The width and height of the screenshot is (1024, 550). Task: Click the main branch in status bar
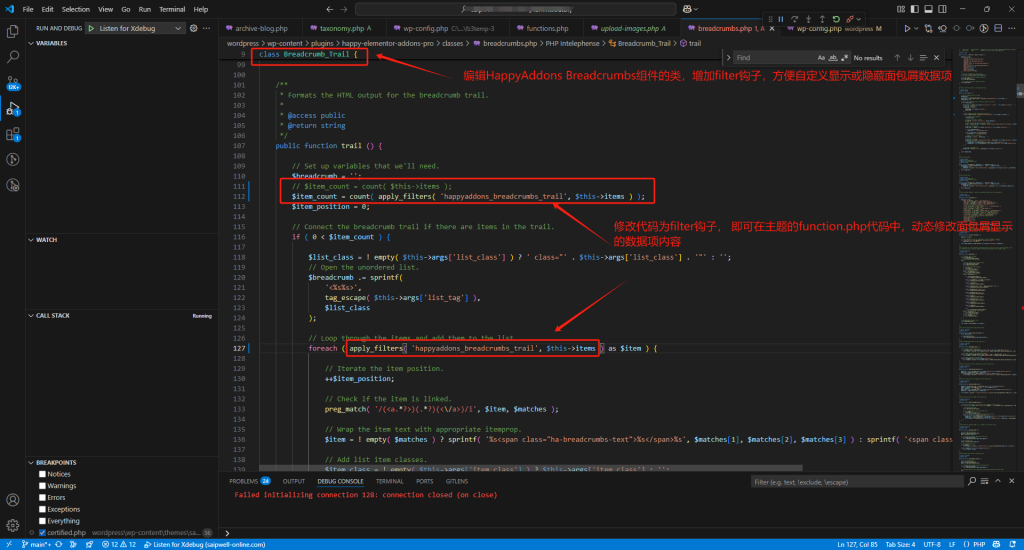(x=35, y=544)
